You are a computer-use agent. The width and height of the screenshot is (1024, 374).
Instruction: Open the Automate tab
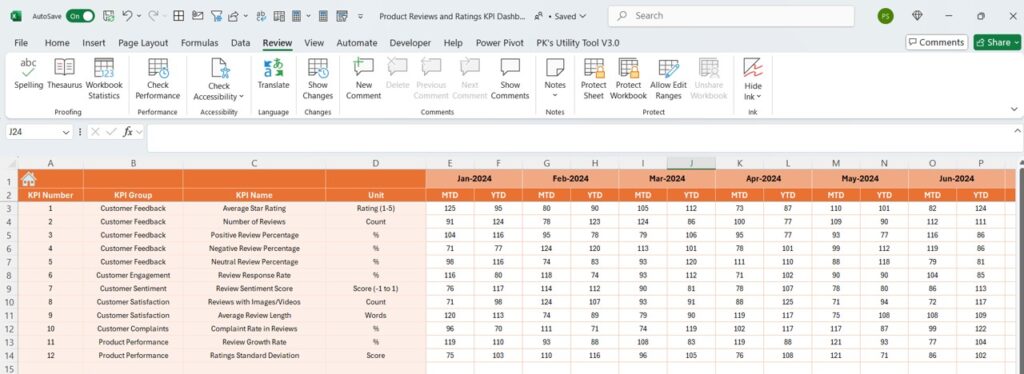pos(357,42)
